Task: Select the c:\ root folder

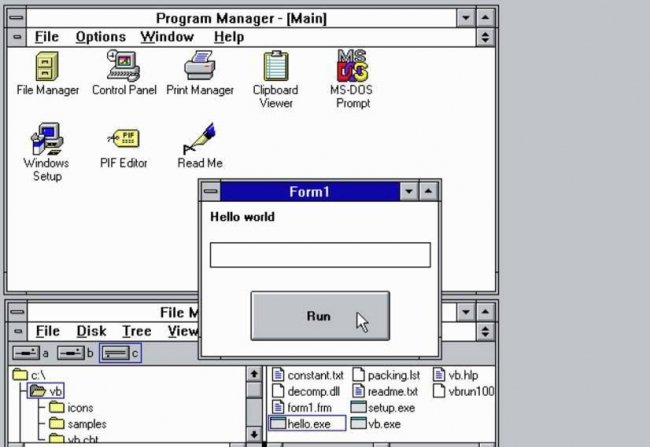Action: [x=29, y=375]
